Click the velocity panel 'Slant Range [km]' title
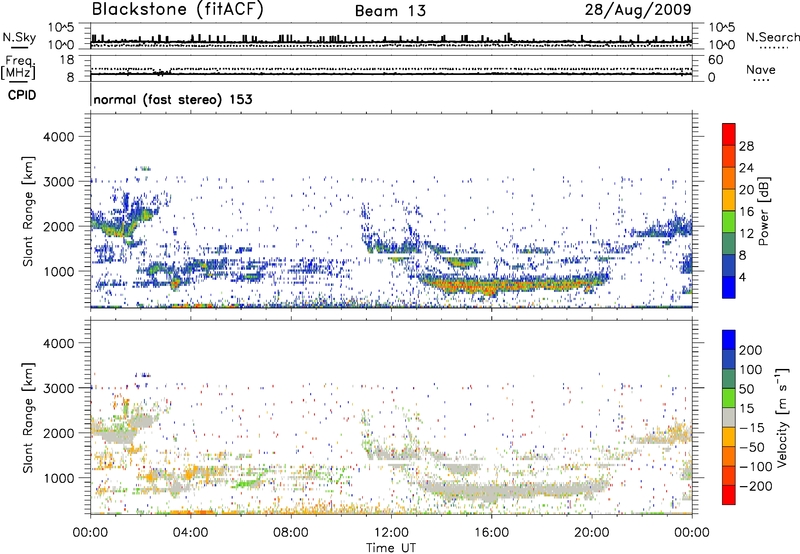 point(28,417)
